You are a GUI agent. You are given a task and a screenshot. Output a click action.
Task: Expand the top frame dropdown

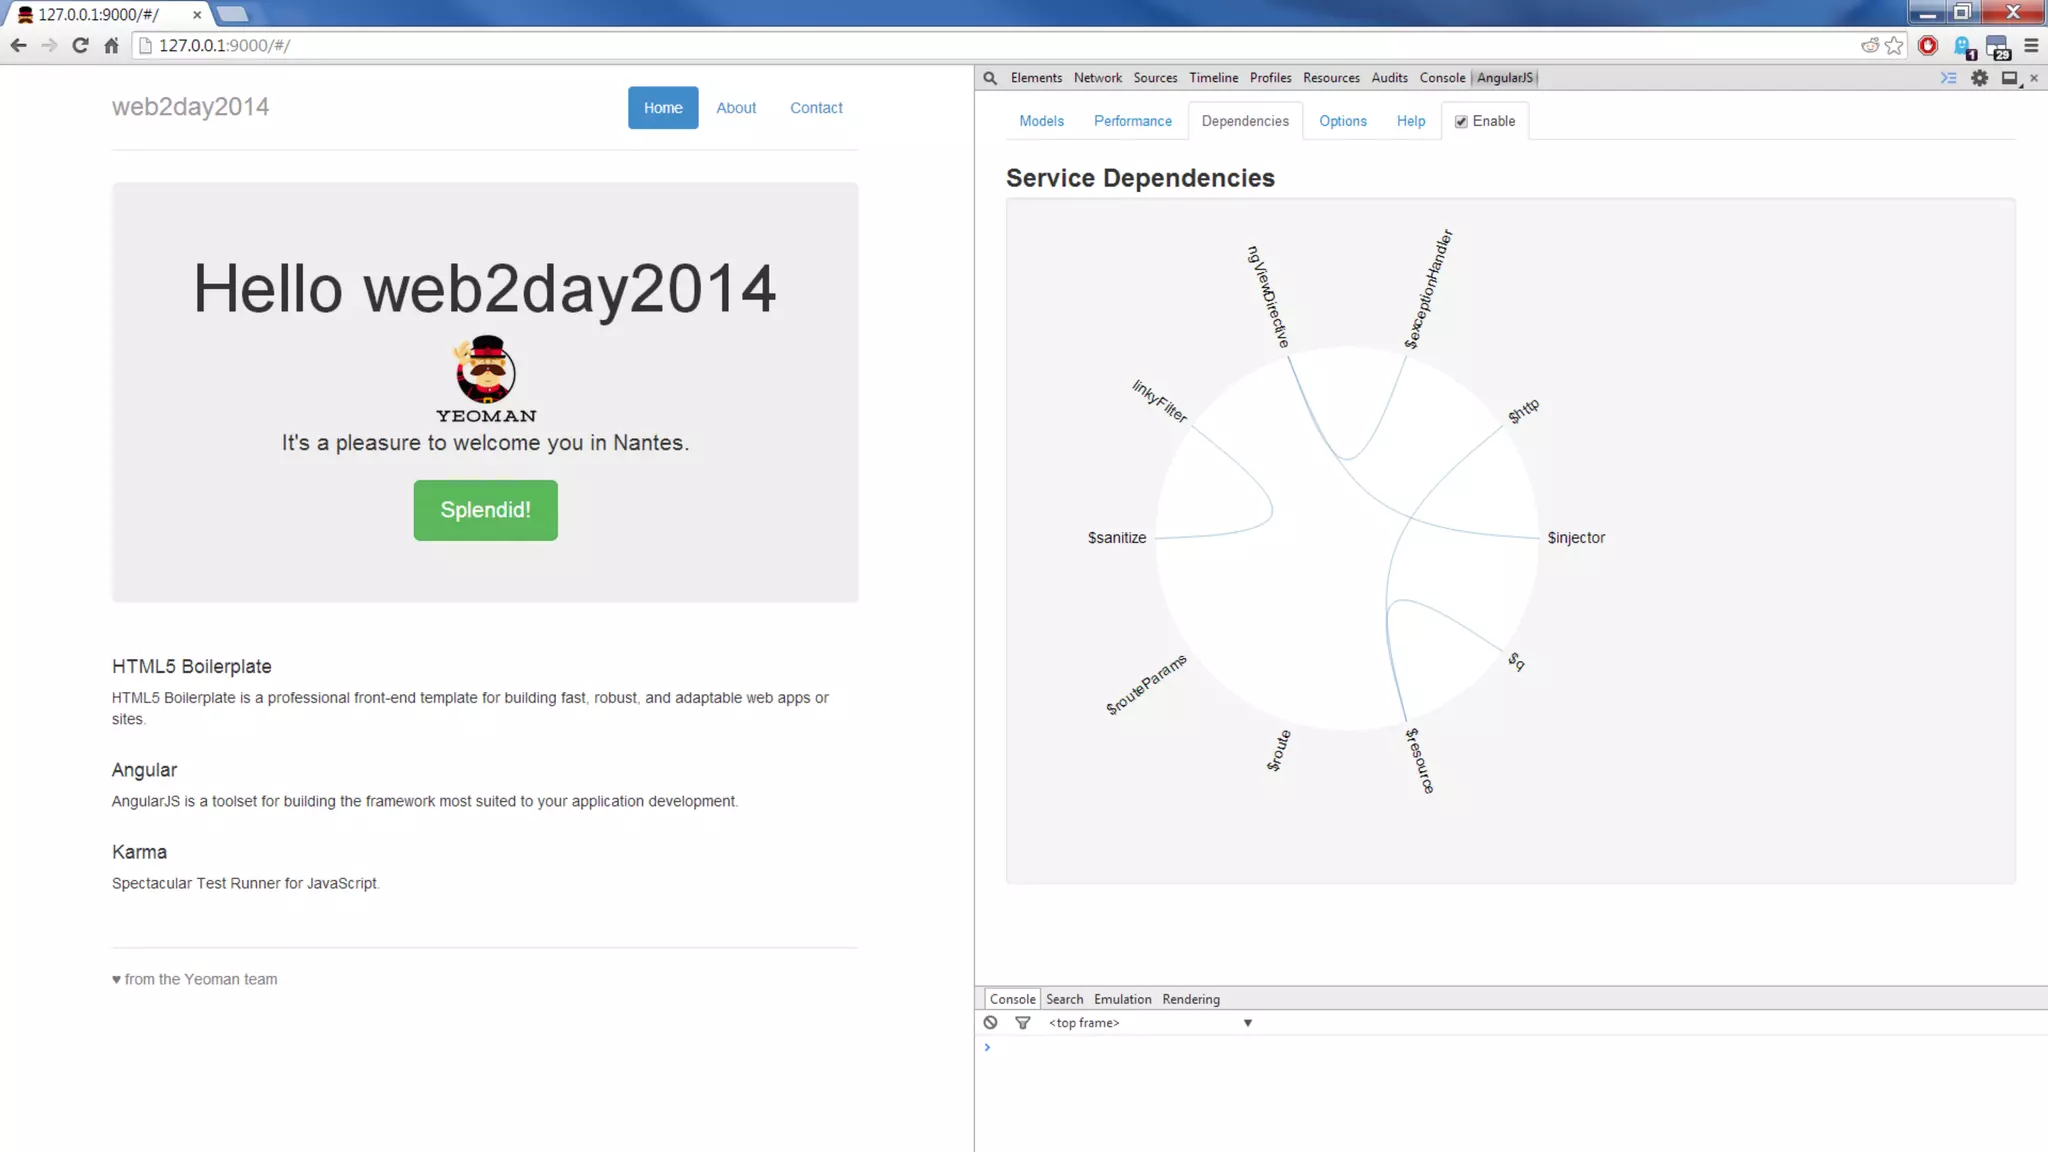coord(1247,1023)
